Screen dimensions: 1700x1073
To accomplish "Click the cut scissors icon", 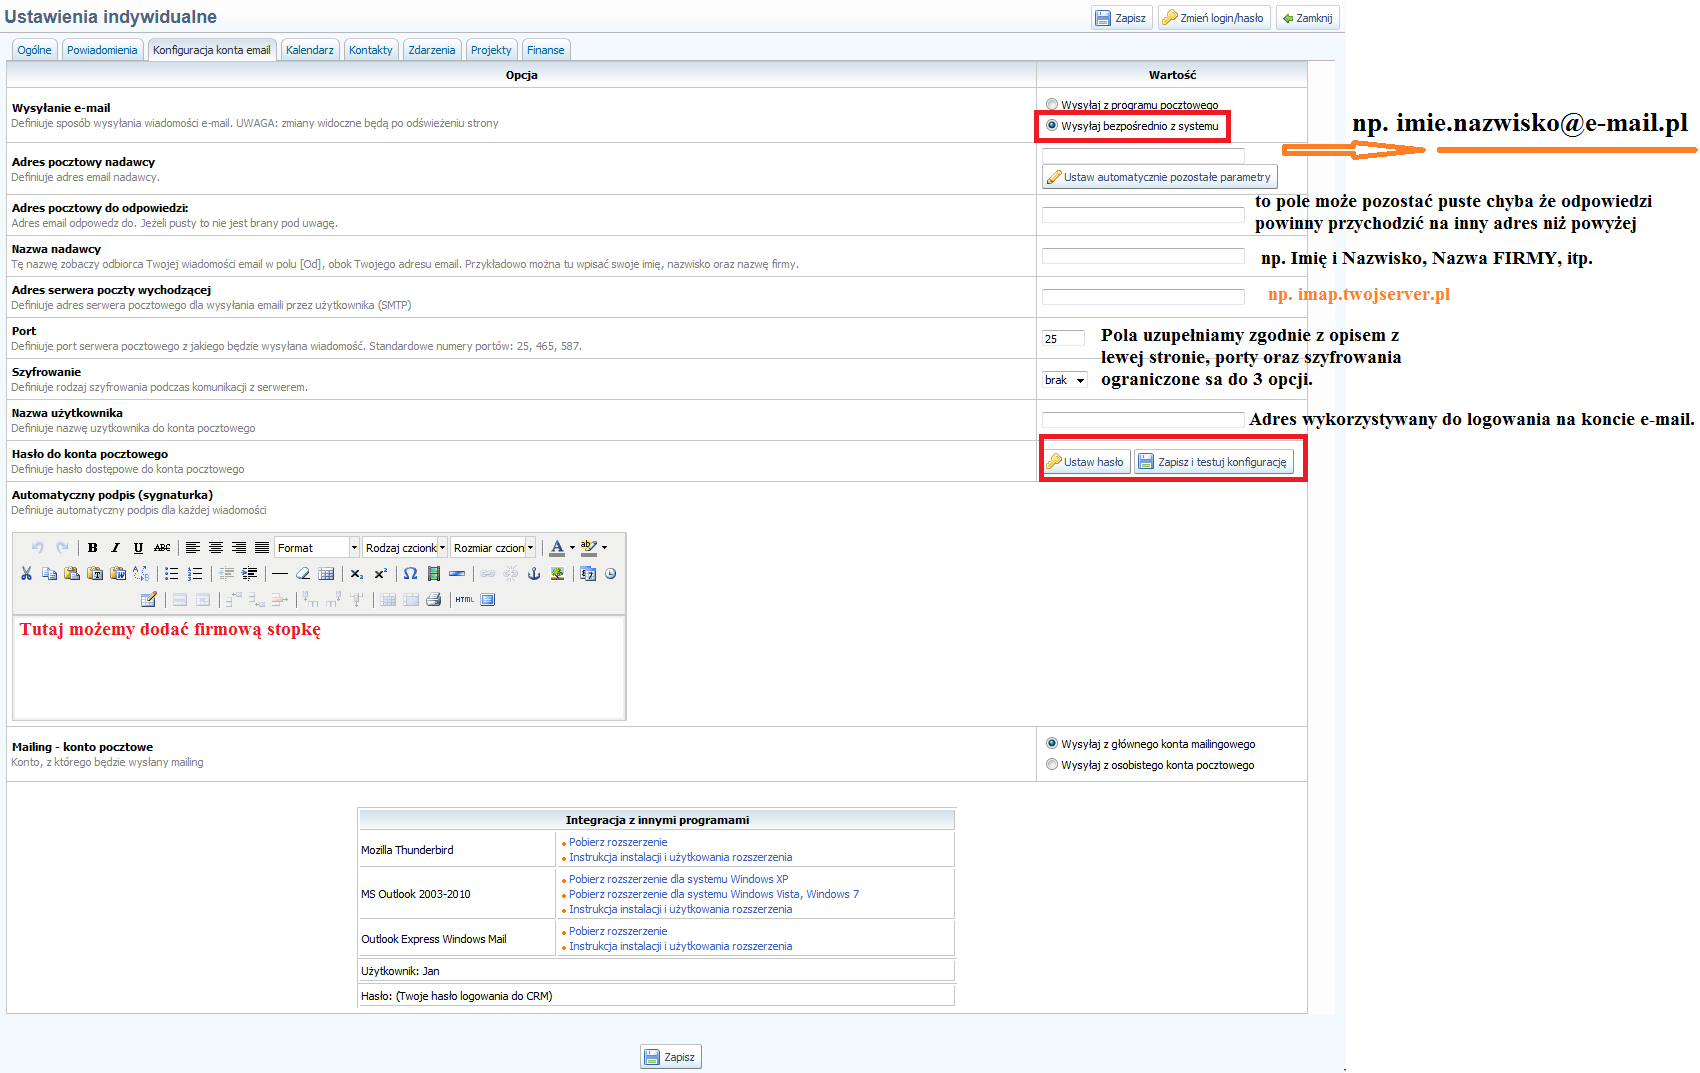I will (x=26, y=574).
